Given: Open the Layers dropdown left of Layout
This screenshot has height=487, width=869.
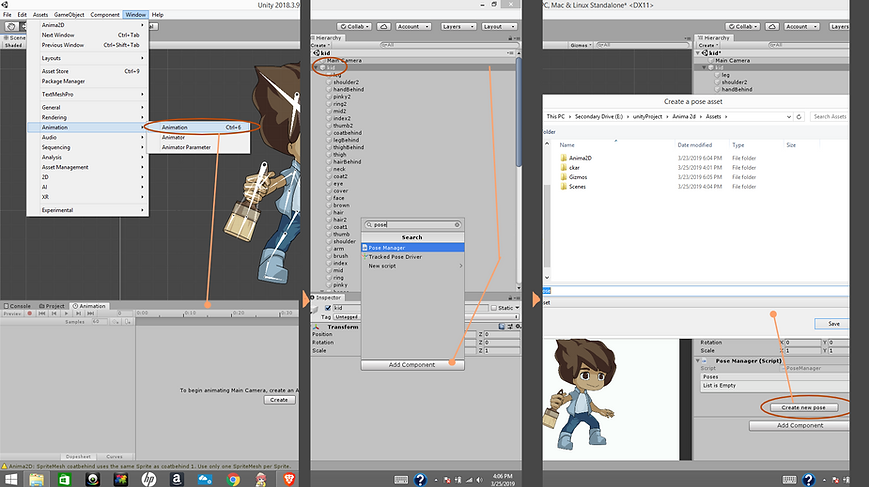Looking at the screenshot, I should point(458,26).
